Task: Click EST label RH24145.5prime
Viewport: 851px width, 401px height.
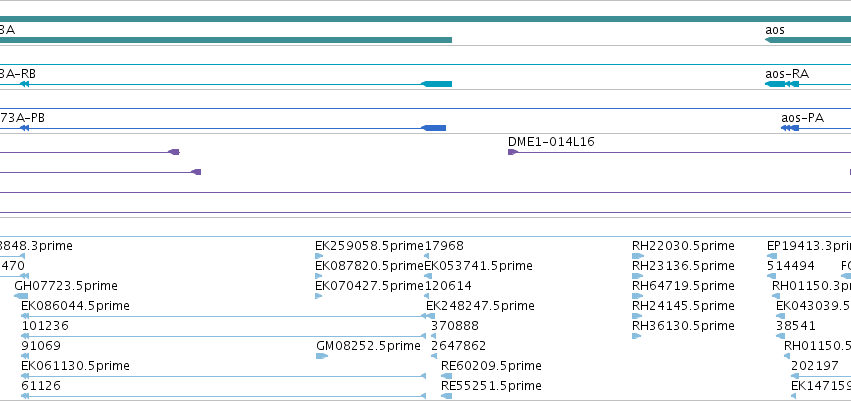Action: [x=683, y=306]
